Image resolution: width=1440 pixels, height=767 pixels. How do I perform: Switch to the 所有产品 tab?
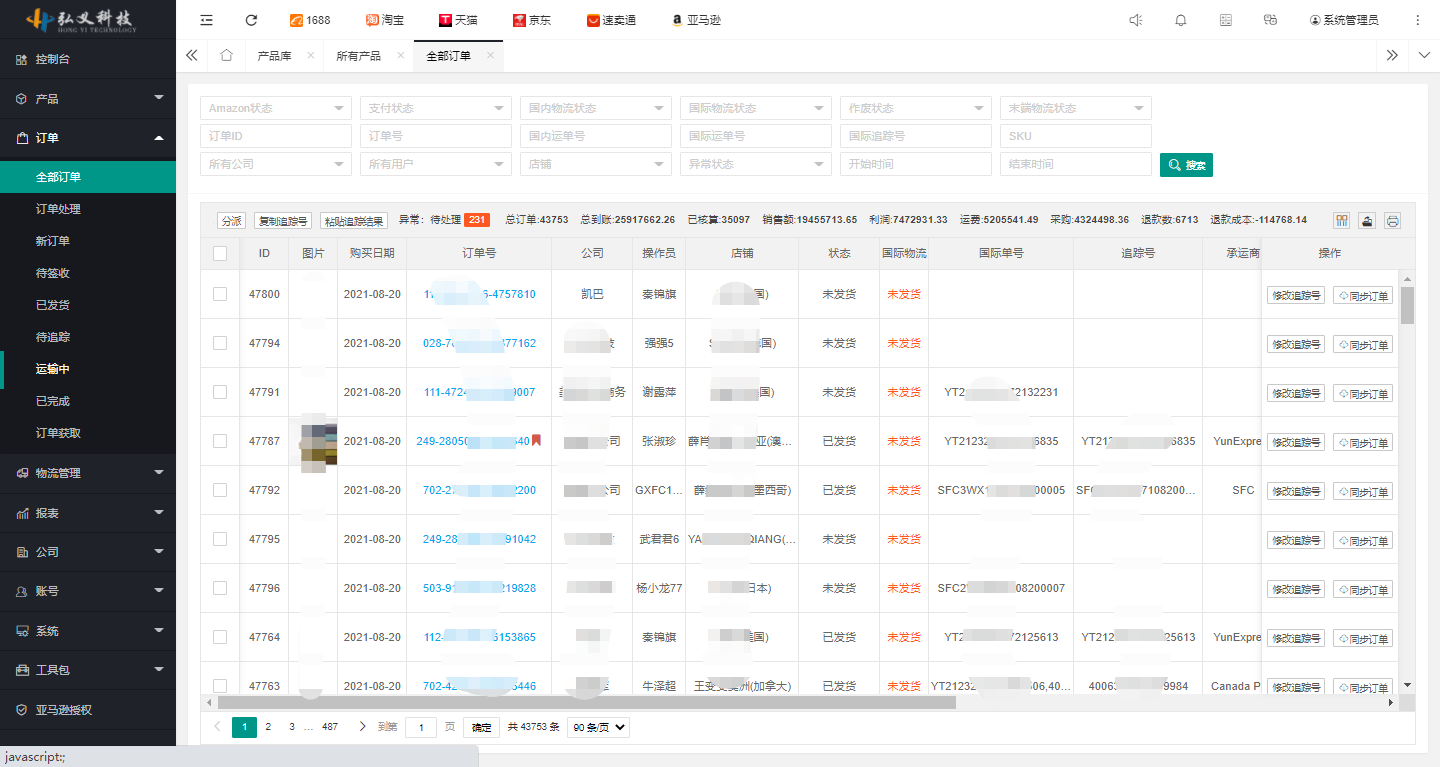coord(358,56)
